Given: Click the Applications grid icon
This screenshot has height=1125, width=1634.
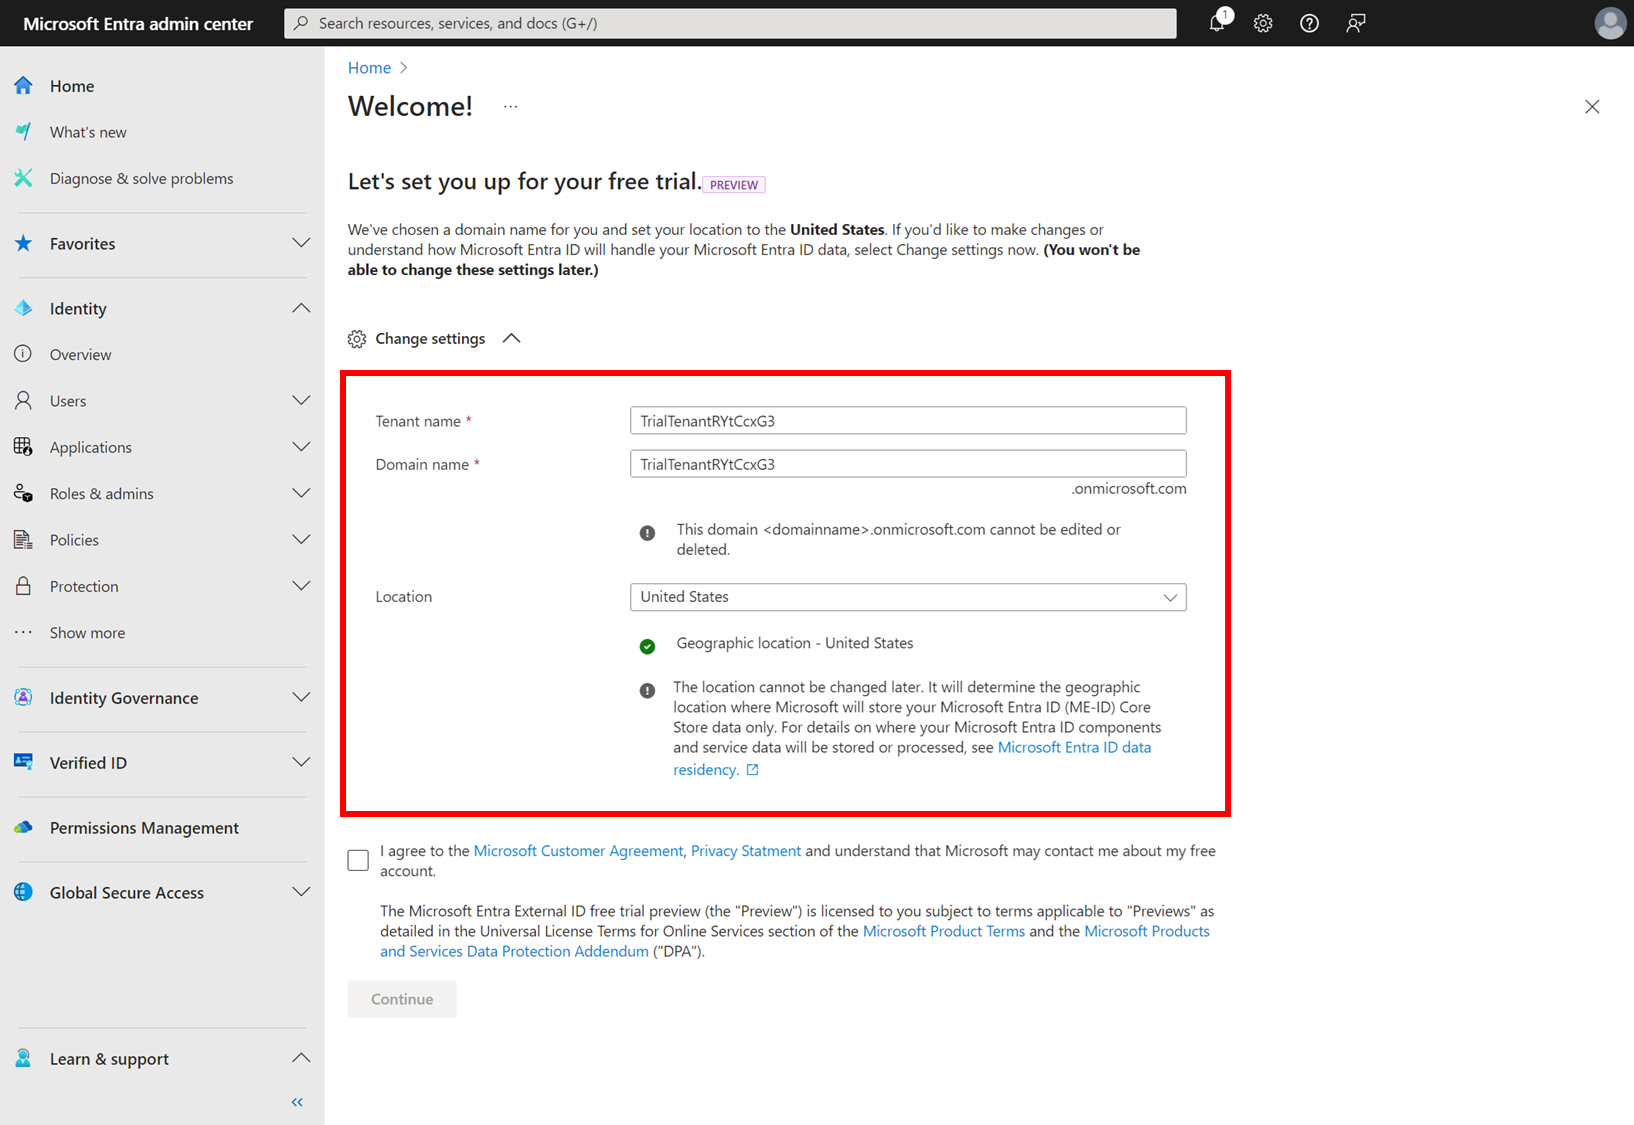Looking at the screenshot, I should click(23, 447).
